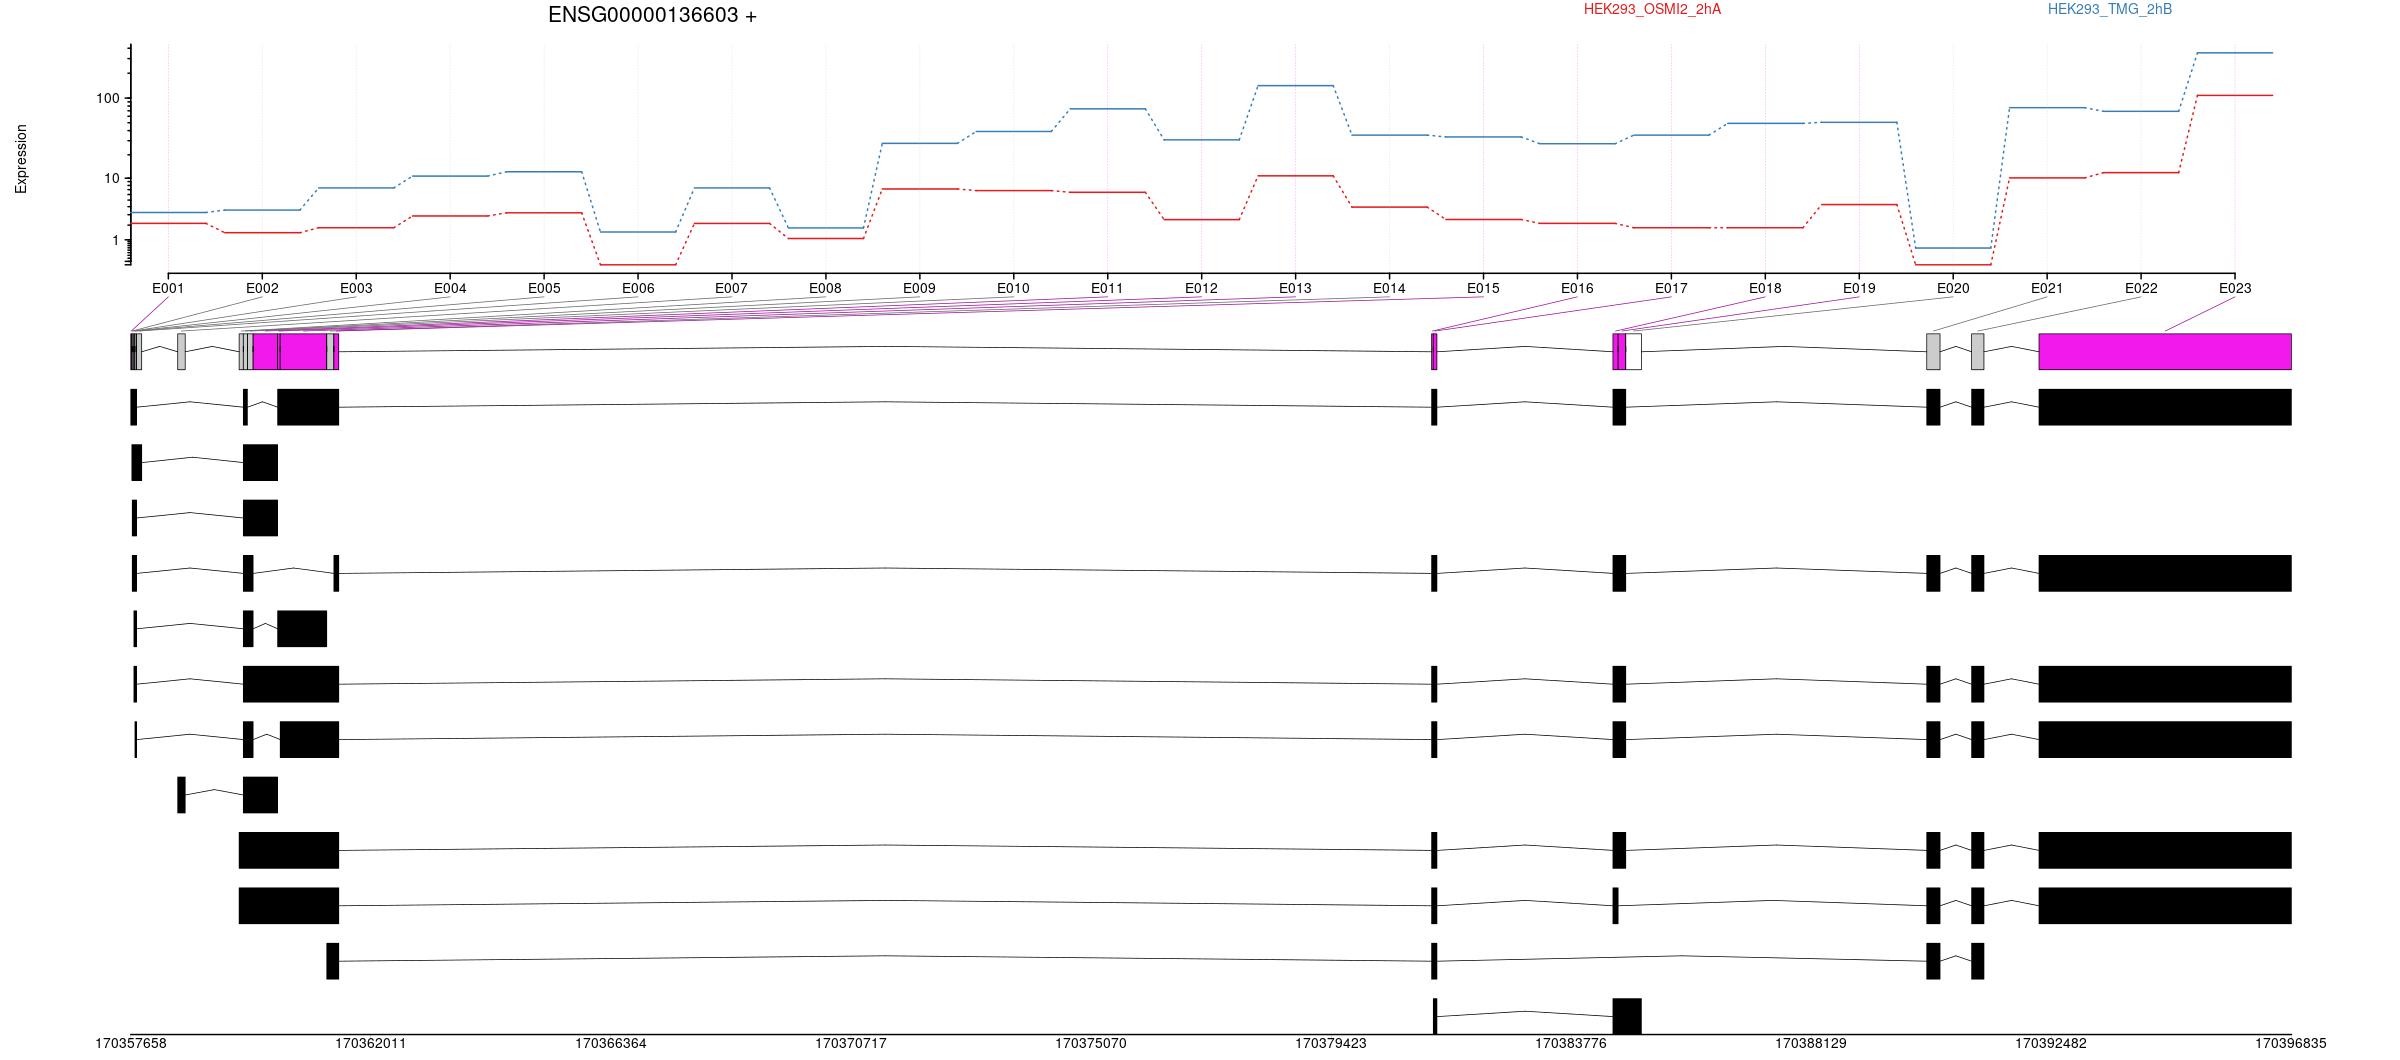Viewport: 2400px width, 1060px height.
Task: Select exon bin label E002
Action: [262, 288]
